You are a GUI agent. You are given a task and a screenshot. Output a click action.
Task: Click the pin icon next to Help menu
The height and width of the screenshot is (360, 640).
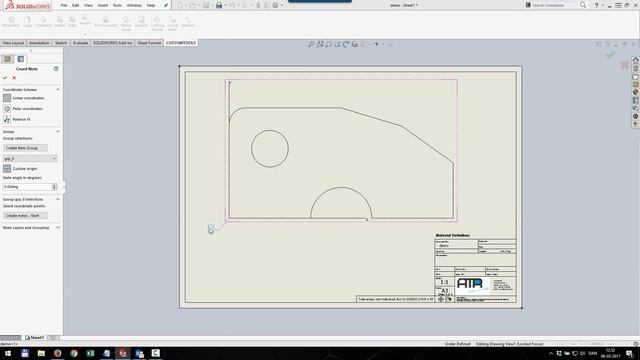(166, 6)
